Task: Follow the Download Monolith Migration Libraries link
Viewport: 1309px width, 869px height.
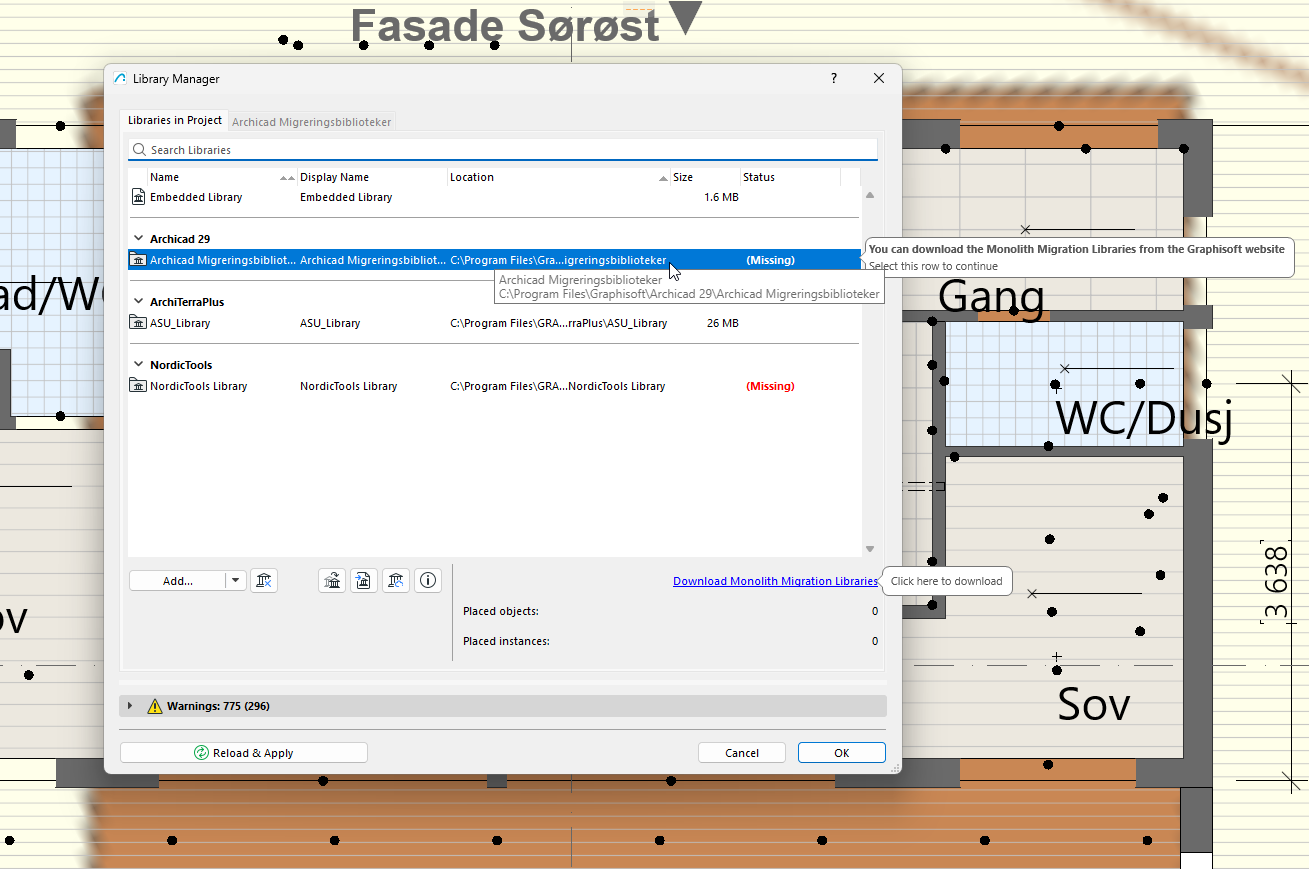Action: [775, 581]
